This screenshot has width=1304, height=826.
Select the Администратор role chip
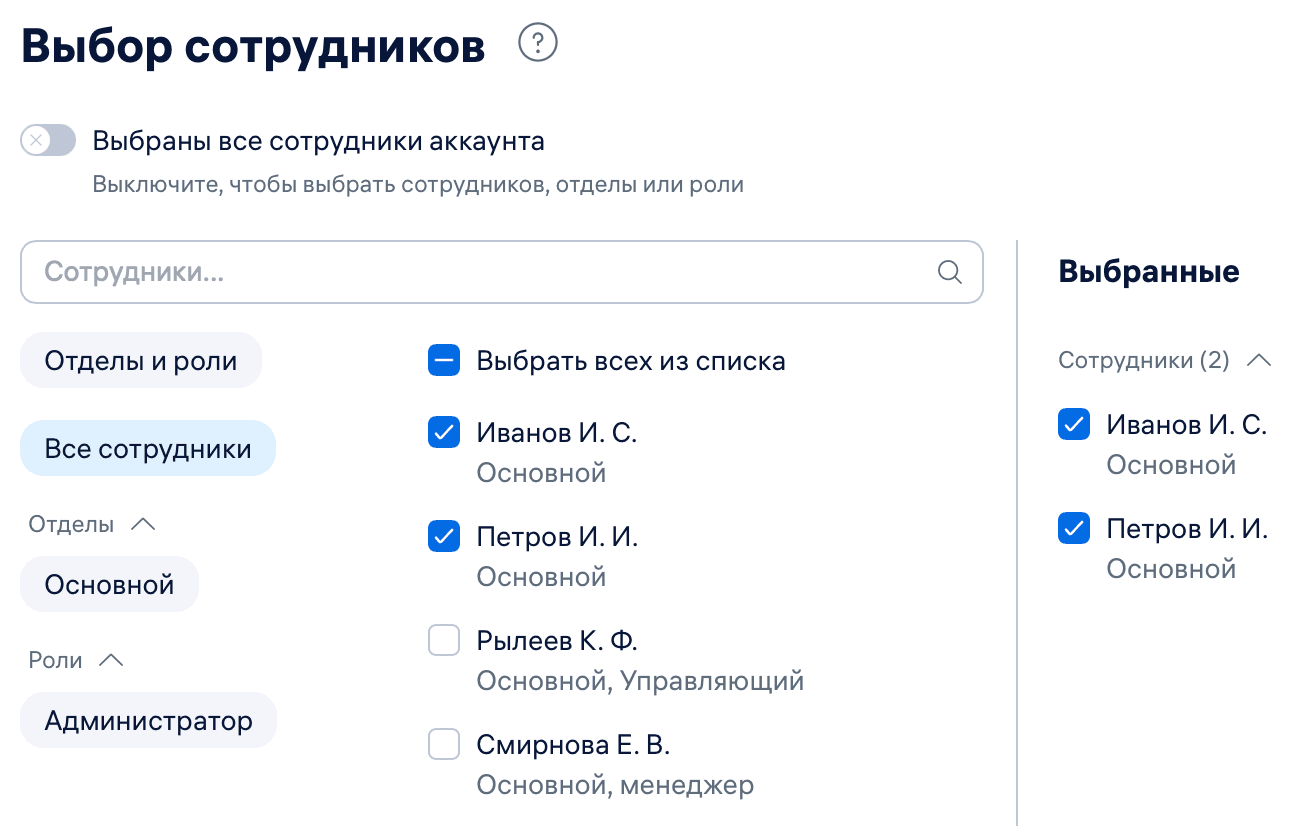click(x=148, y=719)
